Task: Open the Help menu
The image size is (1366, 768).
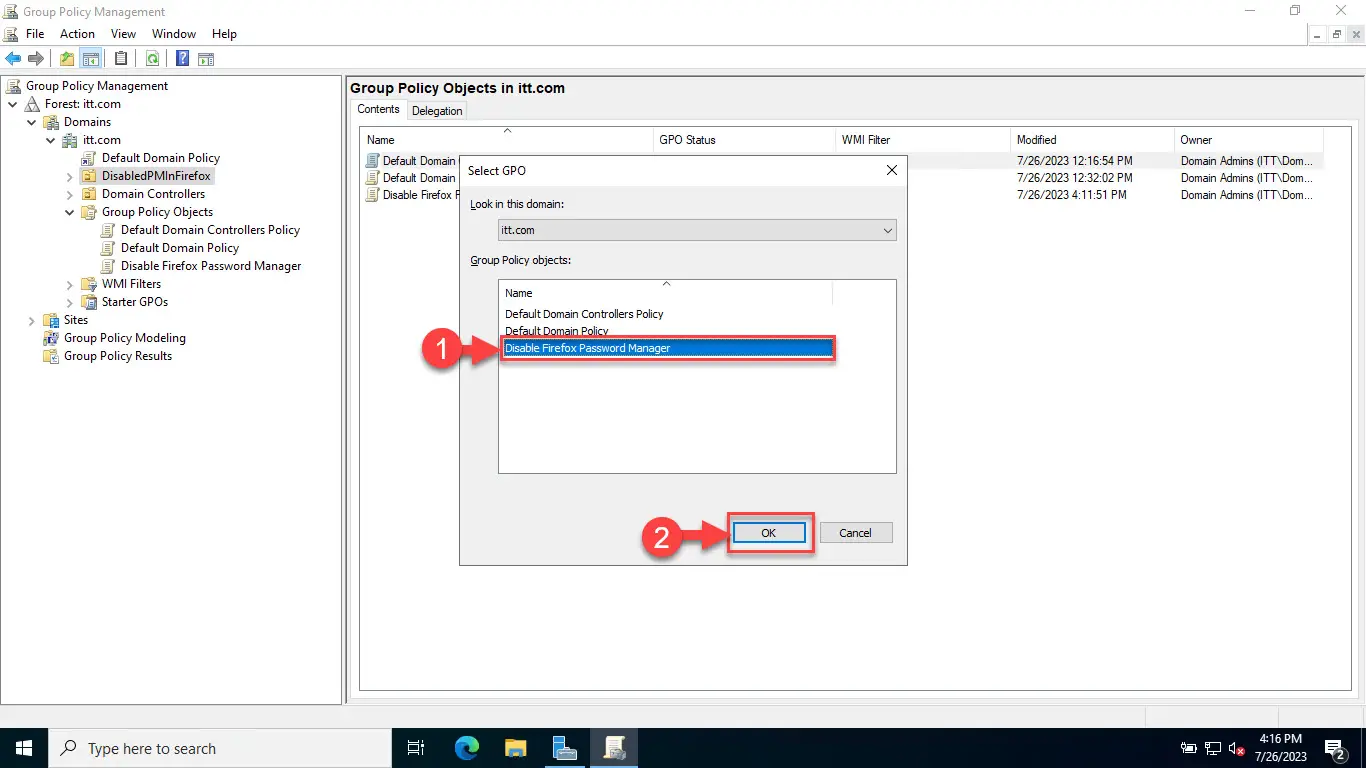Action: click(224, 34)
